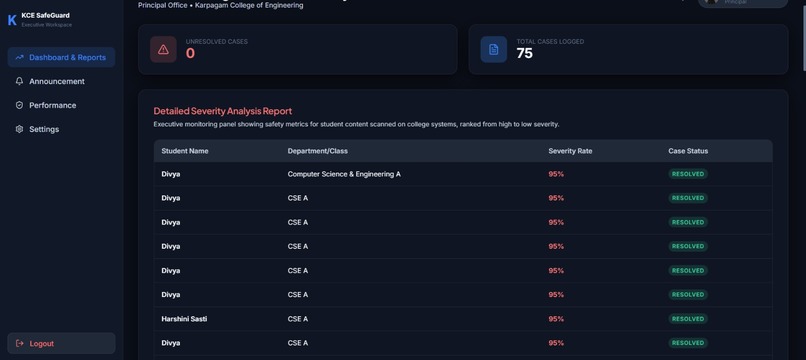Click the red warning triangle icon
This screenshot has width=806, height=360.
click(x=163, y=49)
